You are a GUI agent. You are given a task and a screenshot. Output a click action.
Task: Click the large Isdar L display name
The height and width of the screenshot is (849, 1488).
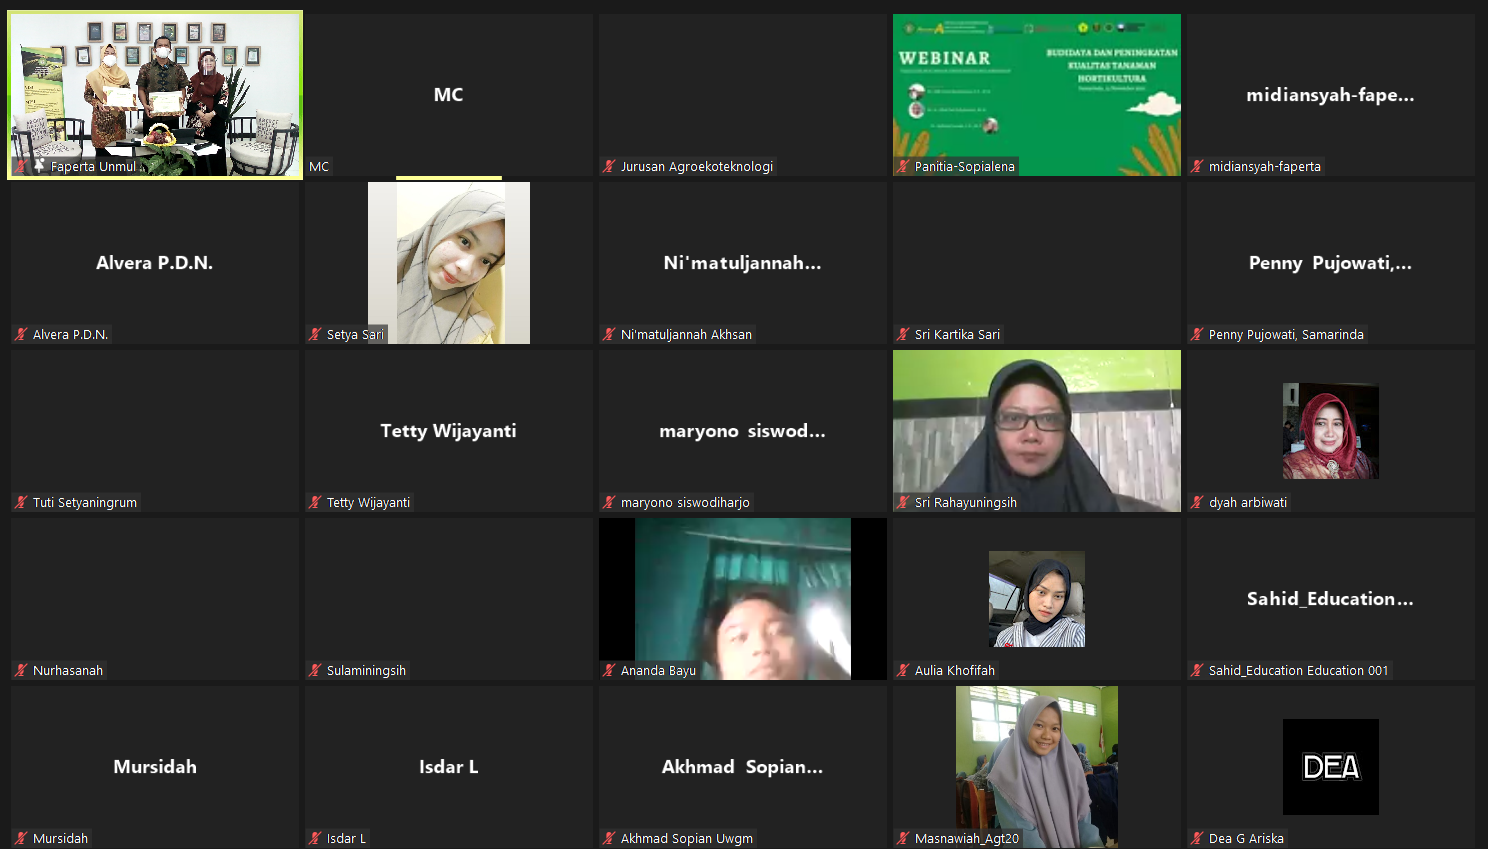(x=449, y=767)
